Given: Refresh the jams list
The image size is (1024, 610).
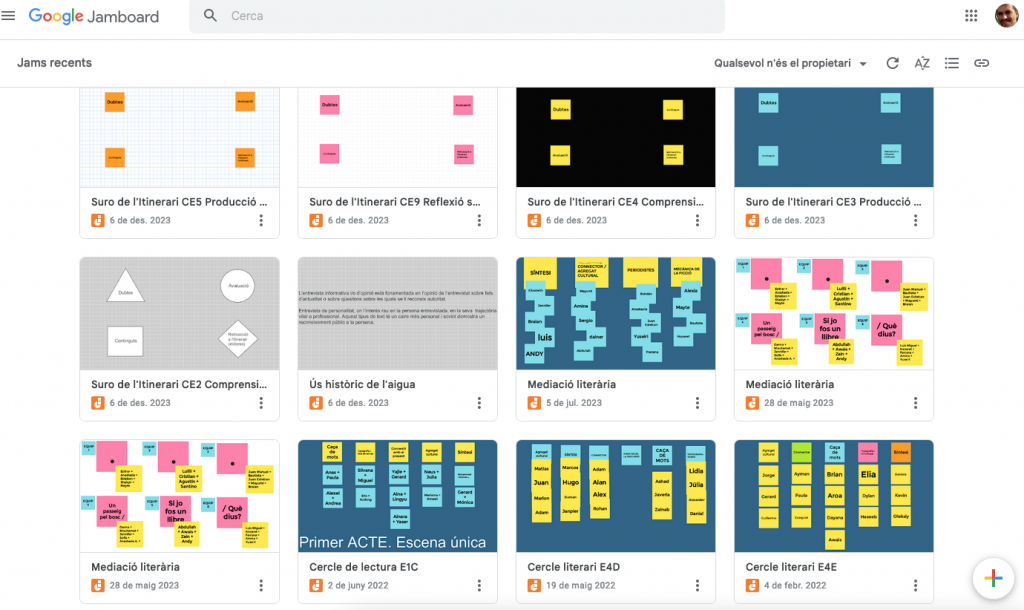Looking at the screenshot, I should (x=892, y=63).
